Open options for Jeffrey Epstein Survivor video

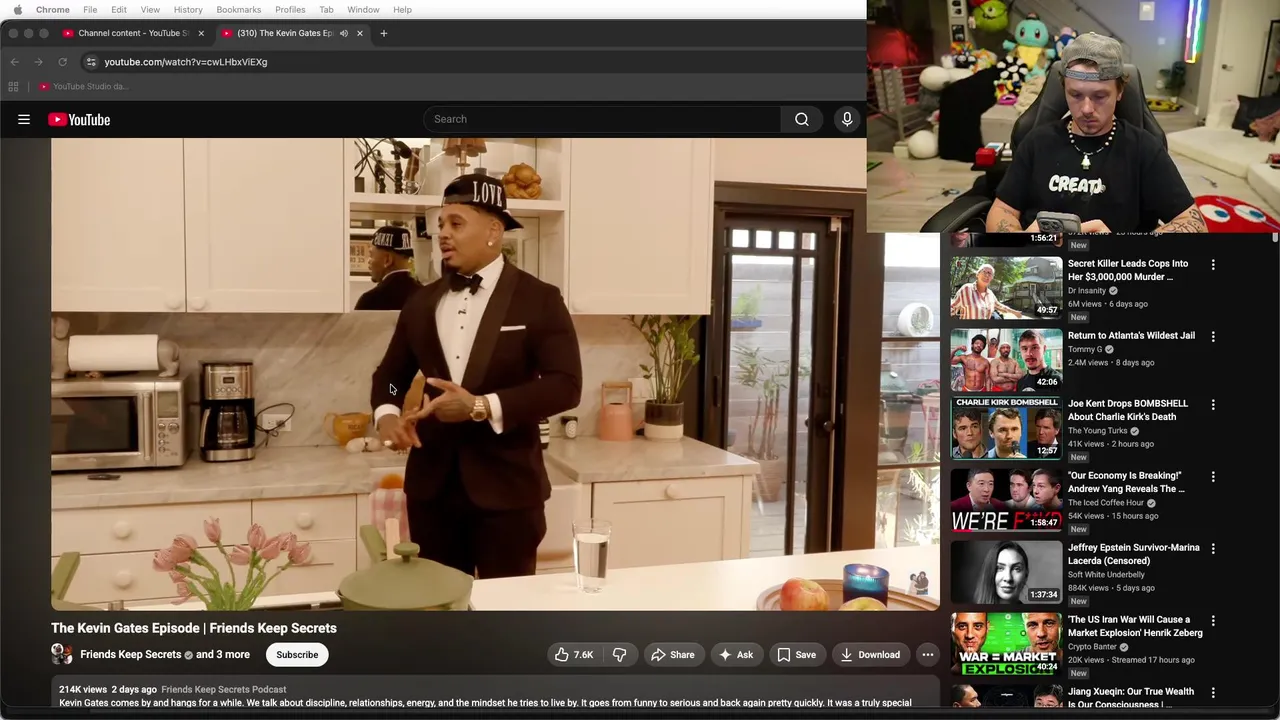coord(1213,549)
